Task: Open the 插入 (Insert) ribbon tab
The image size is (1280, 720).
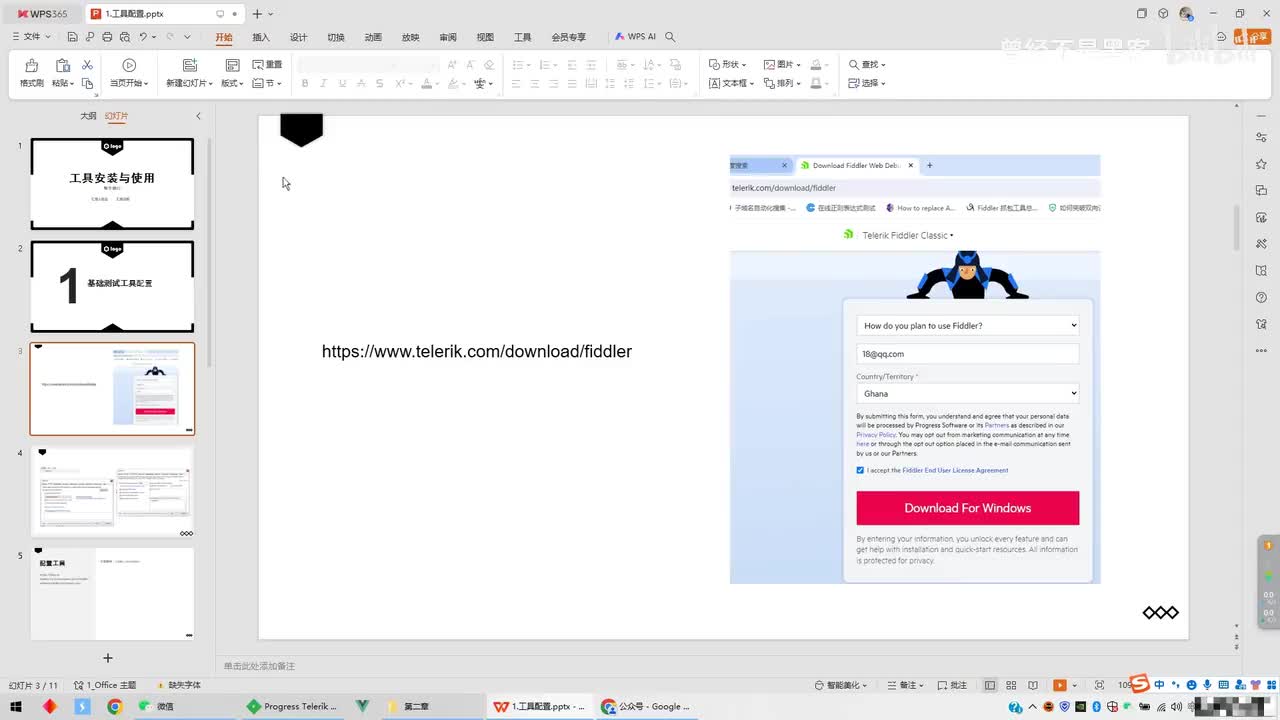Action: pyautogui.click(x=261, y=37)
